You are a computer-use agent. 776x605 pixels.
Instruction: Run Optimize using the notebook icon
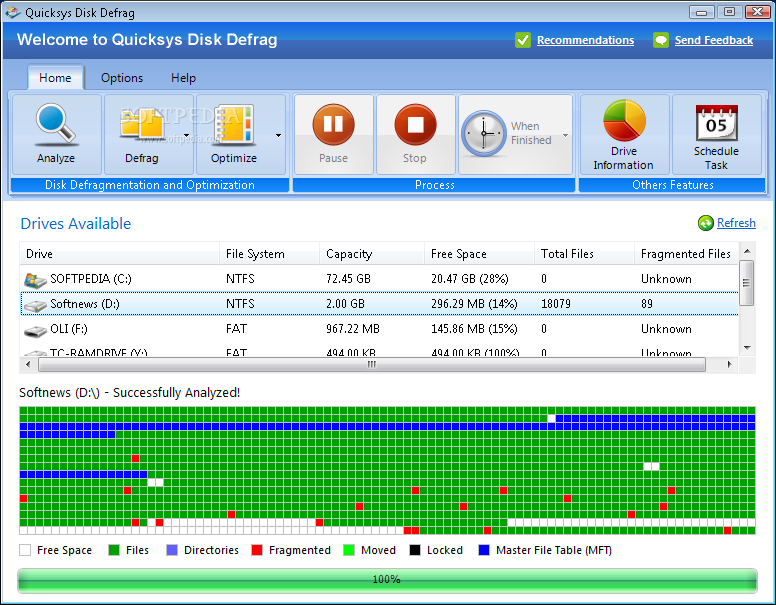point(234,124)
